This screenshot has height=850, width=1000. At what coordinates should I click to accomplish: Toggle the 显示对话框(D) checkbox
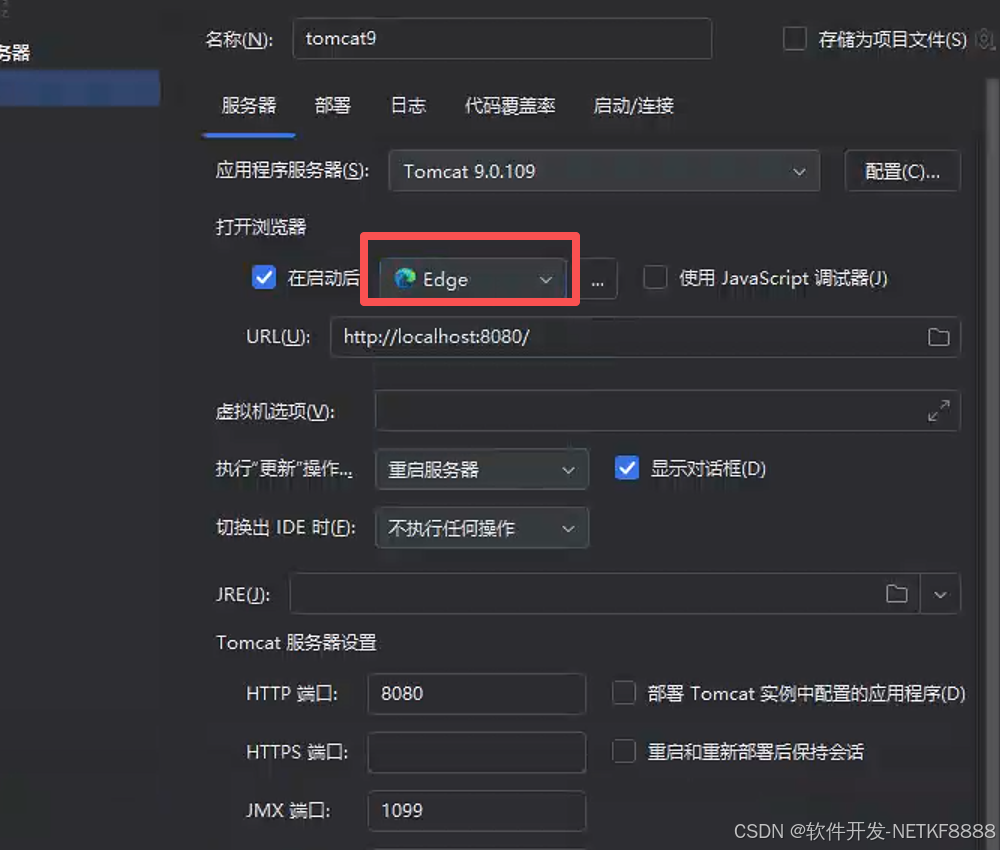pos(627,468)
